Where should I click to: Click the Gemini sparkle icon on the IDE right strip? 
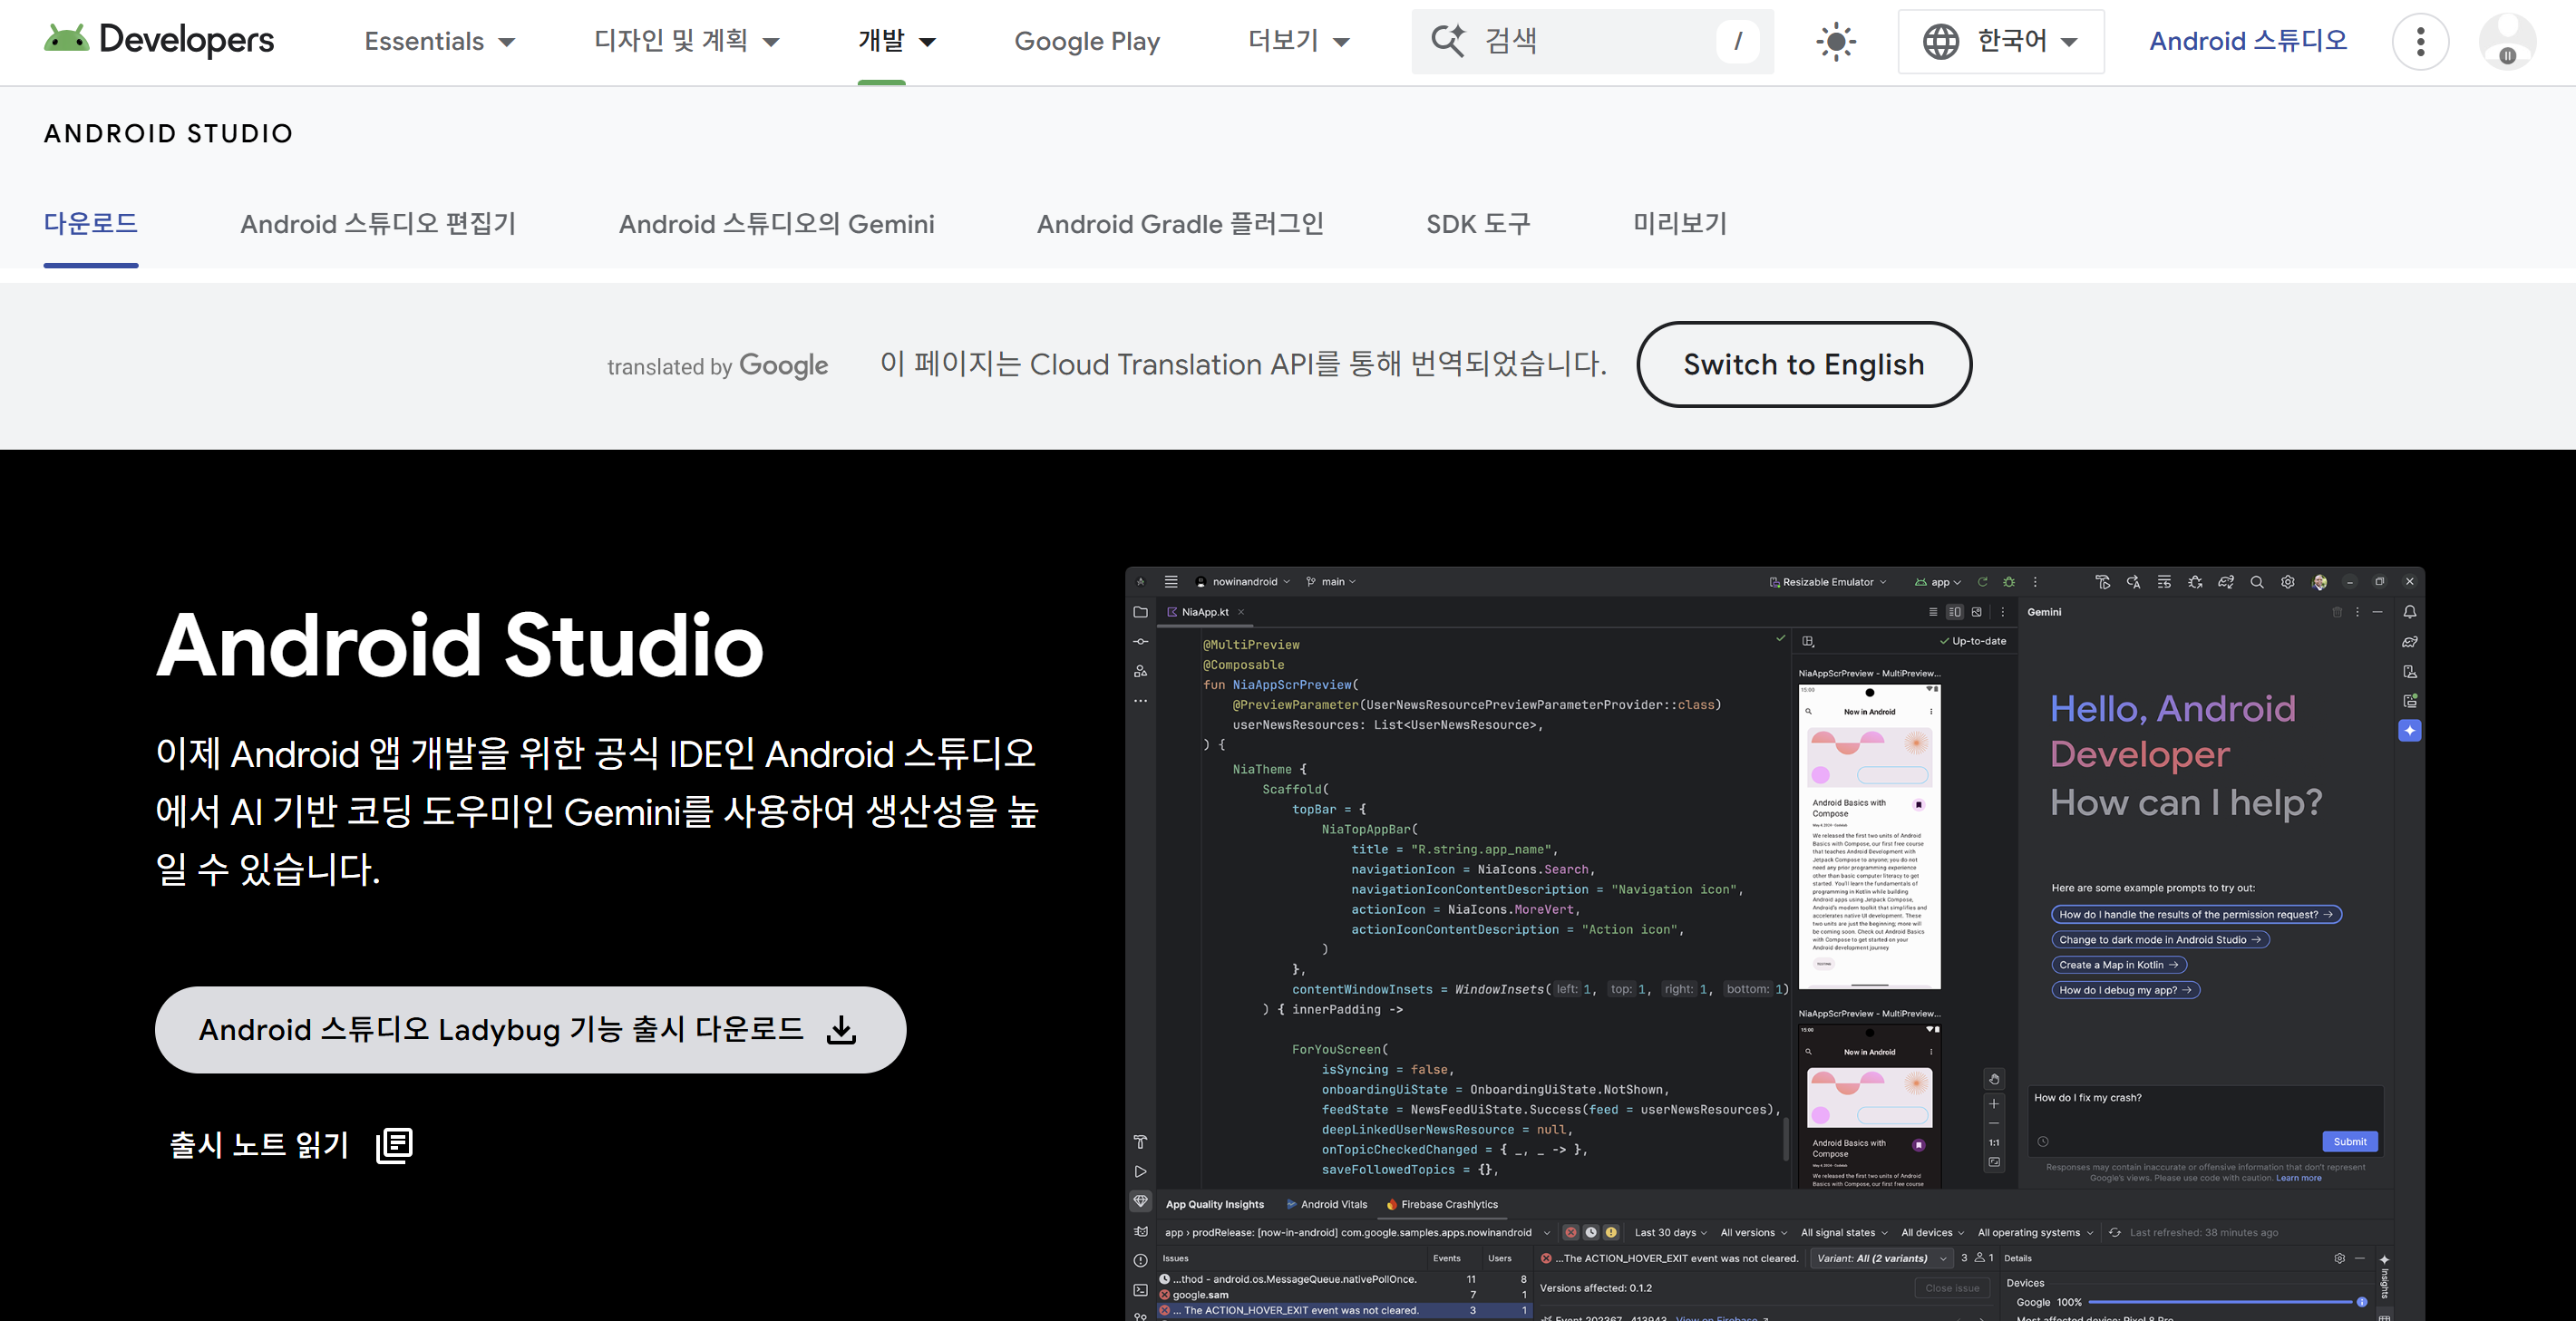tap(2410, 731)
